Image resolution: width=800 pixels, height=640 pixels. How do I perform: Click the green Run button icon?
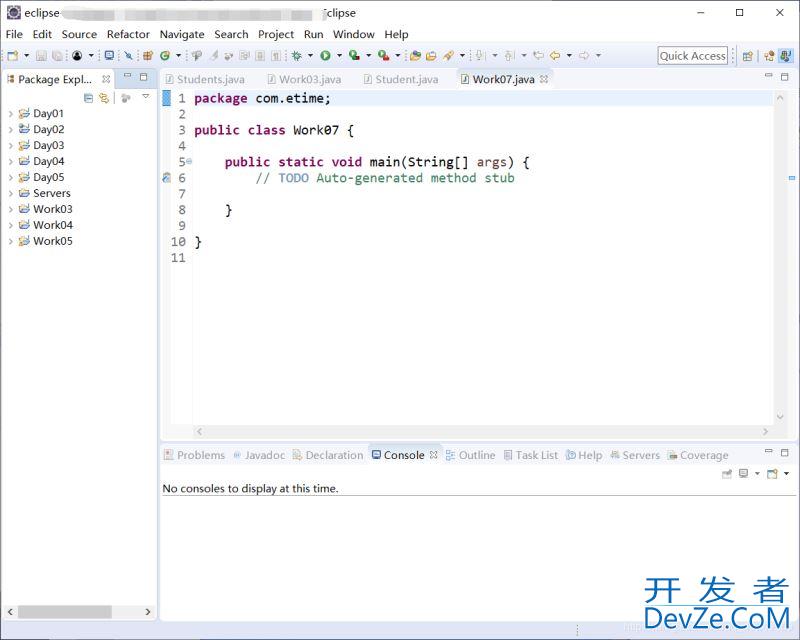click(326, 56)
